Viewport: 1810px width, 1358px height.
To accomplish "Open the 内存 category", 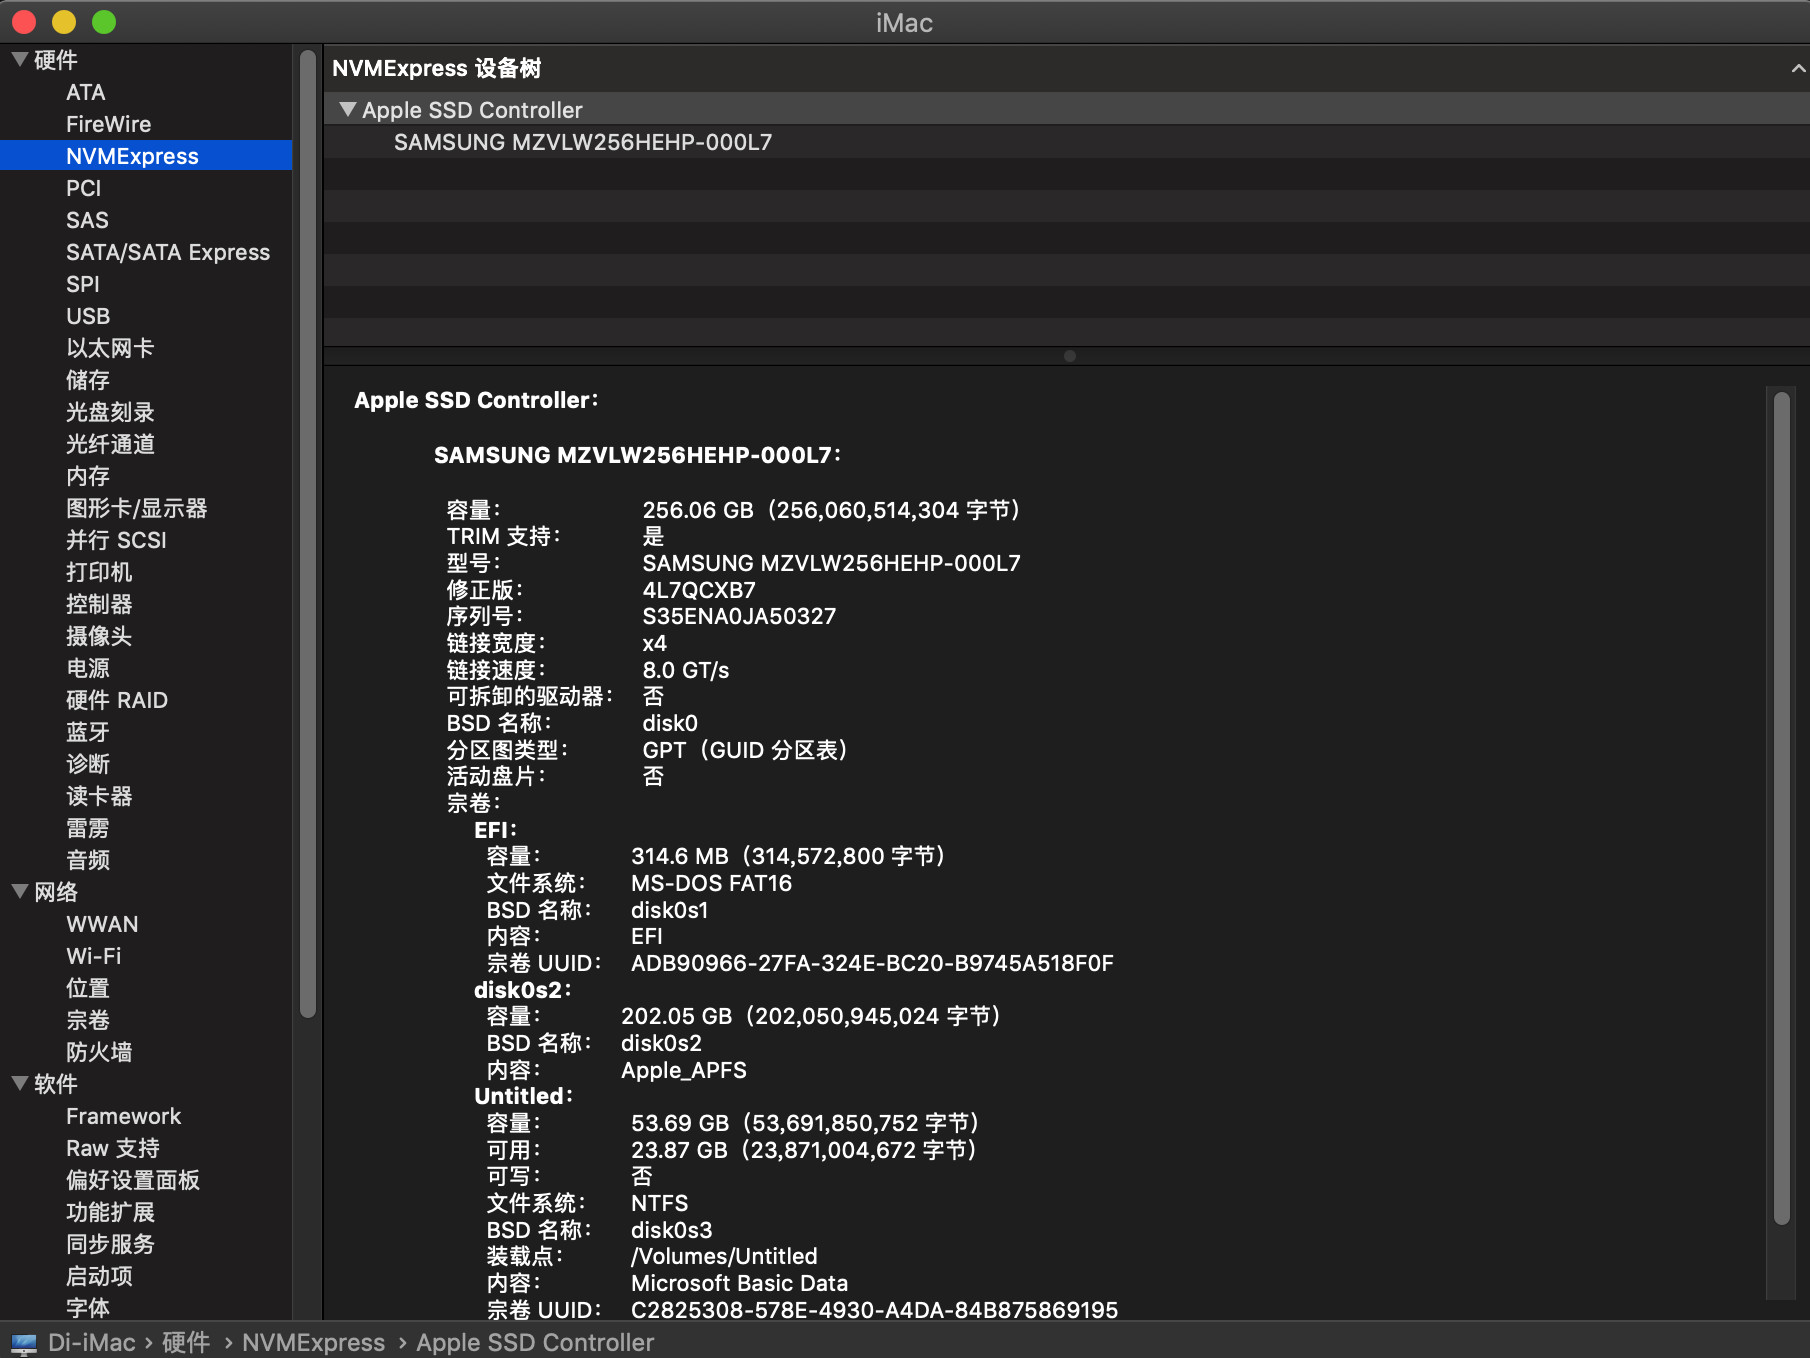I will tap(88, 476).
